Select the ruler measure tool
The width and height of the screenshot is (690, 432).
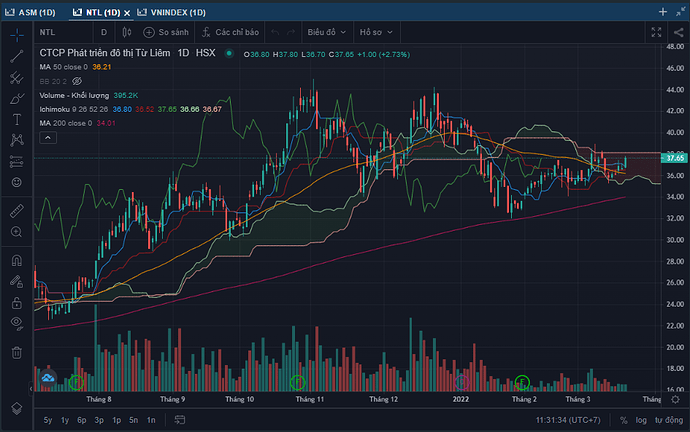click(16, 210)
